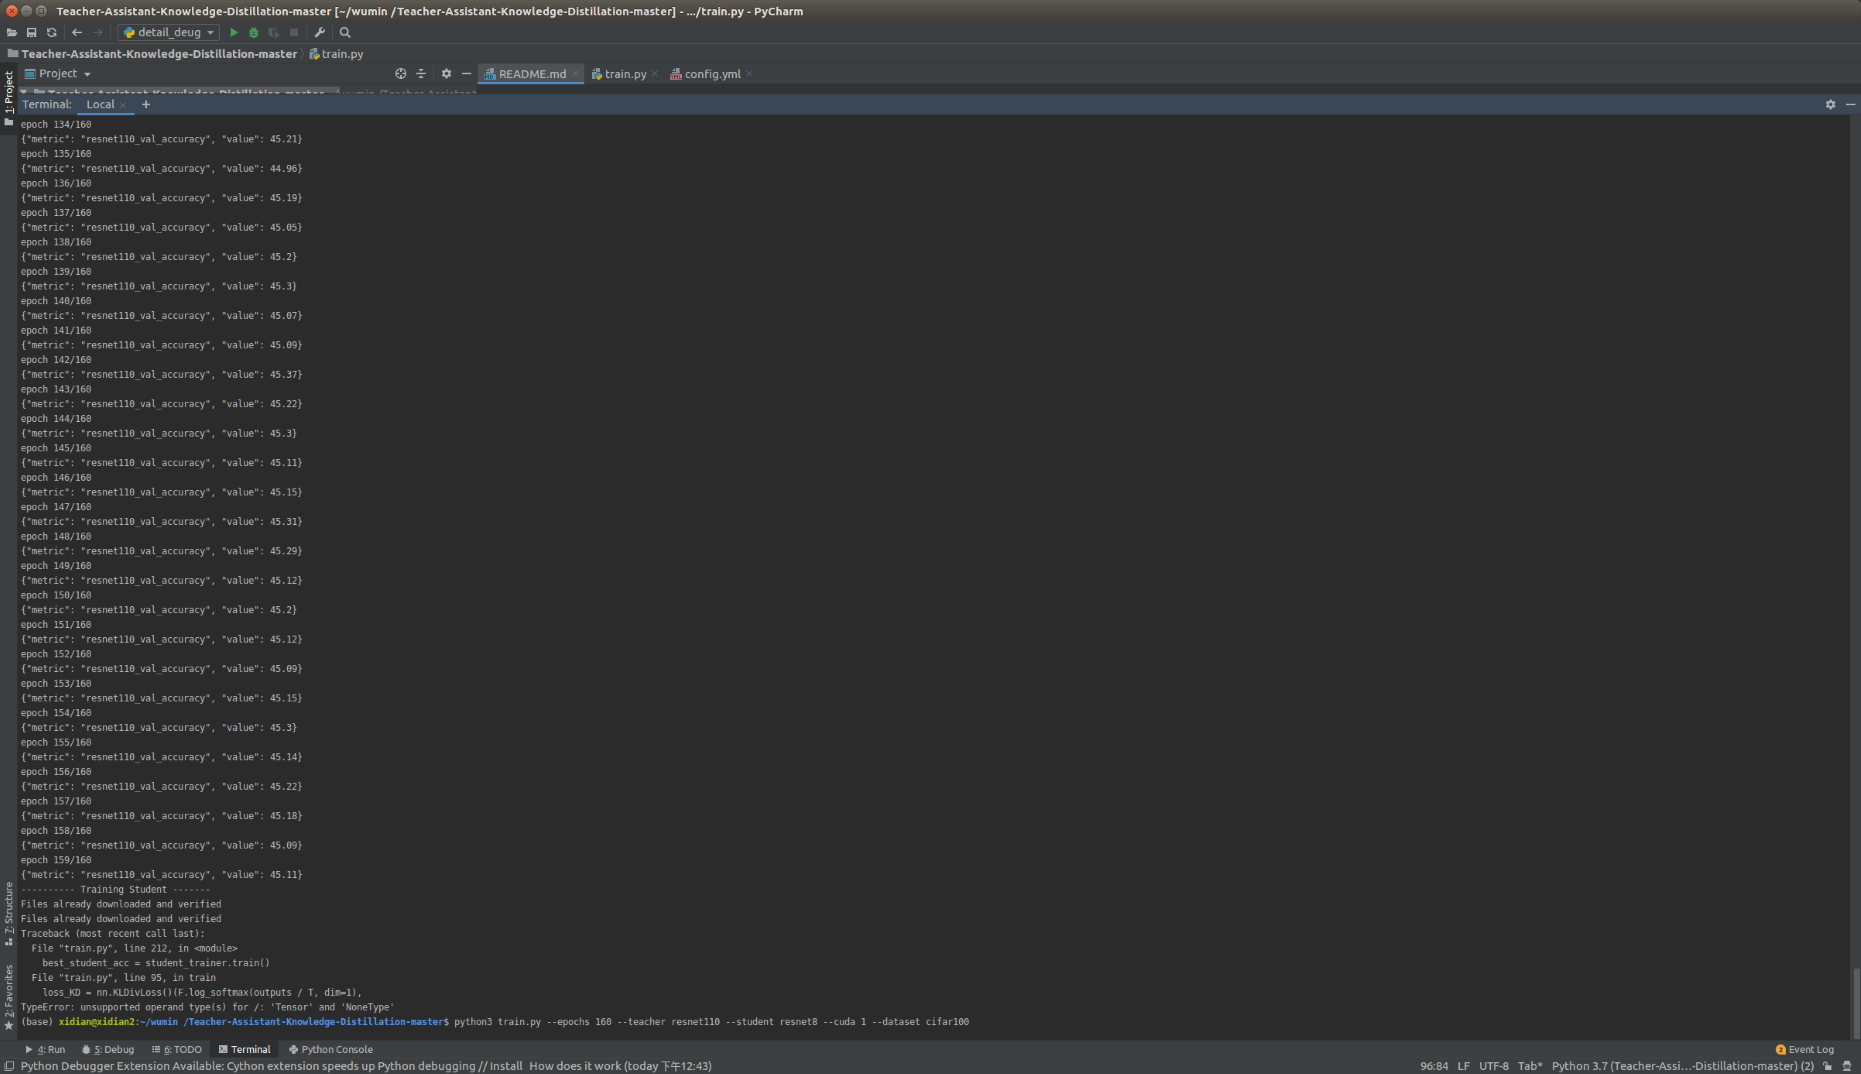The height and width of the screenshot is (1074, 1861).
Task: Open the Event Log
Action: click(x=1805, y=1049)
